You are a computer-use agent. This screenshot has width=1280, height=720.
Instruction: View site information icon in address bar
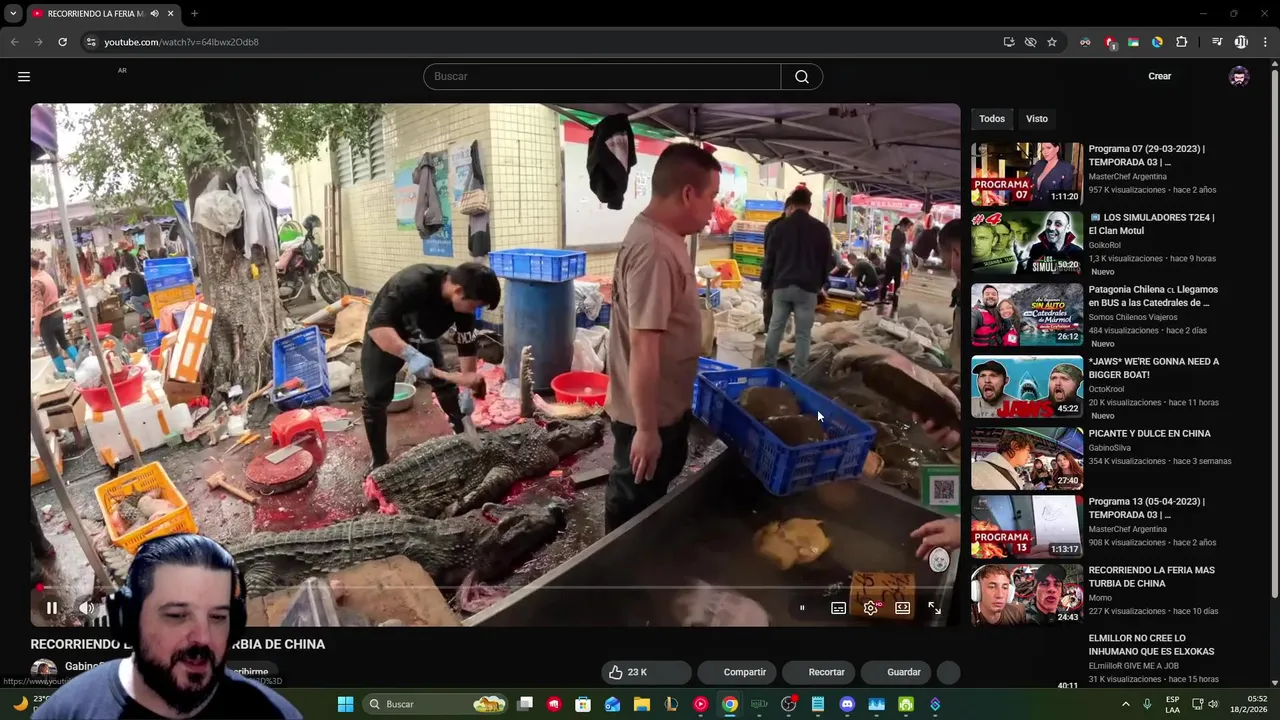click(x=91, y=42)
